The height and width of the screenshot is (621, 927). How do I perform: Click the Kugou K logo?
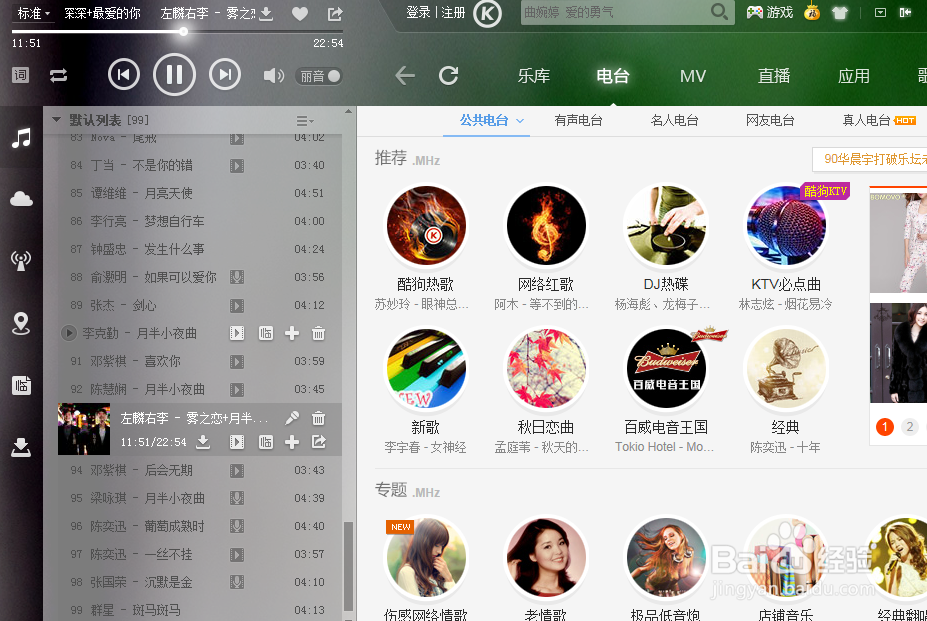[488, 14]
